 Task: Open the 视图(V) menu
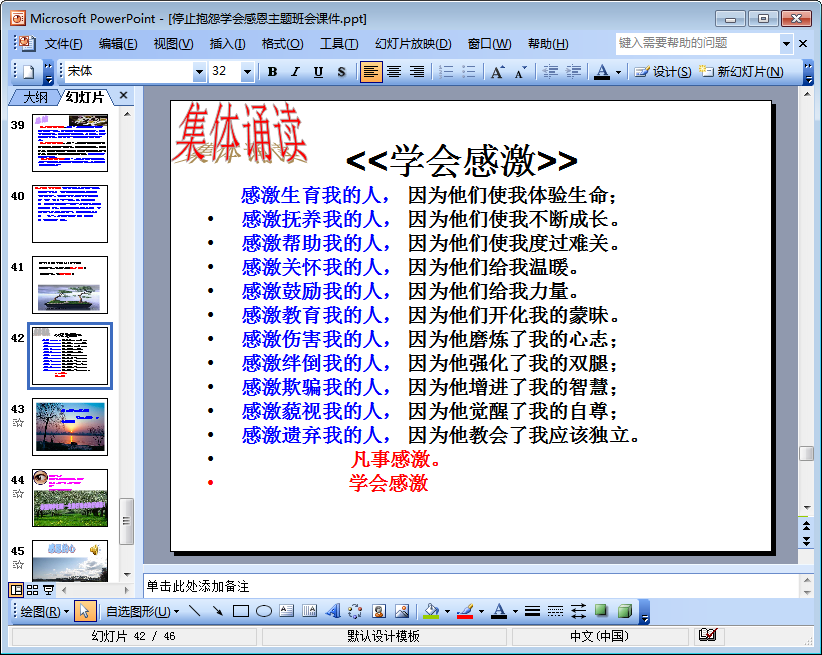coord(173,44)
